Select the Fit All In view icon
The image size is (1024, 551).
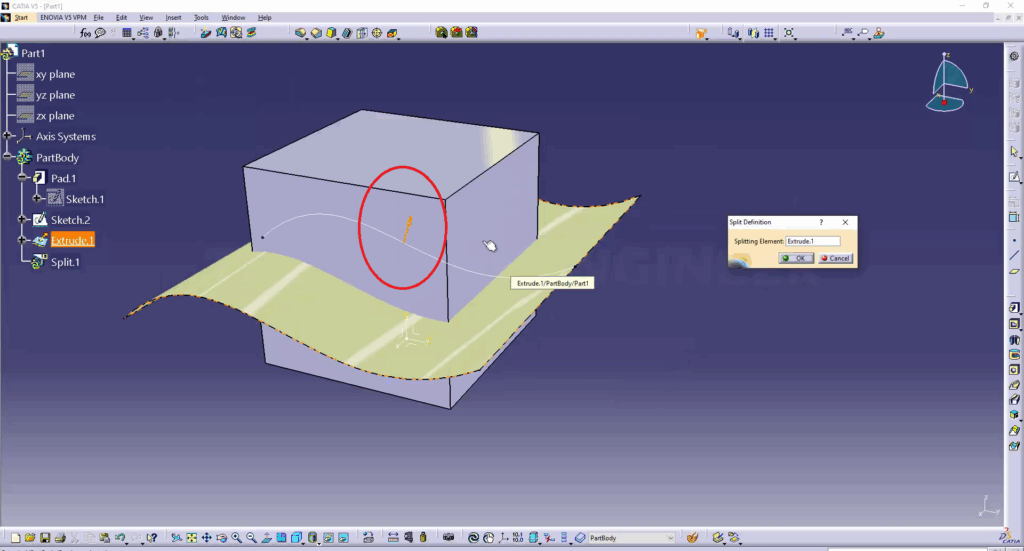(191, 538)
